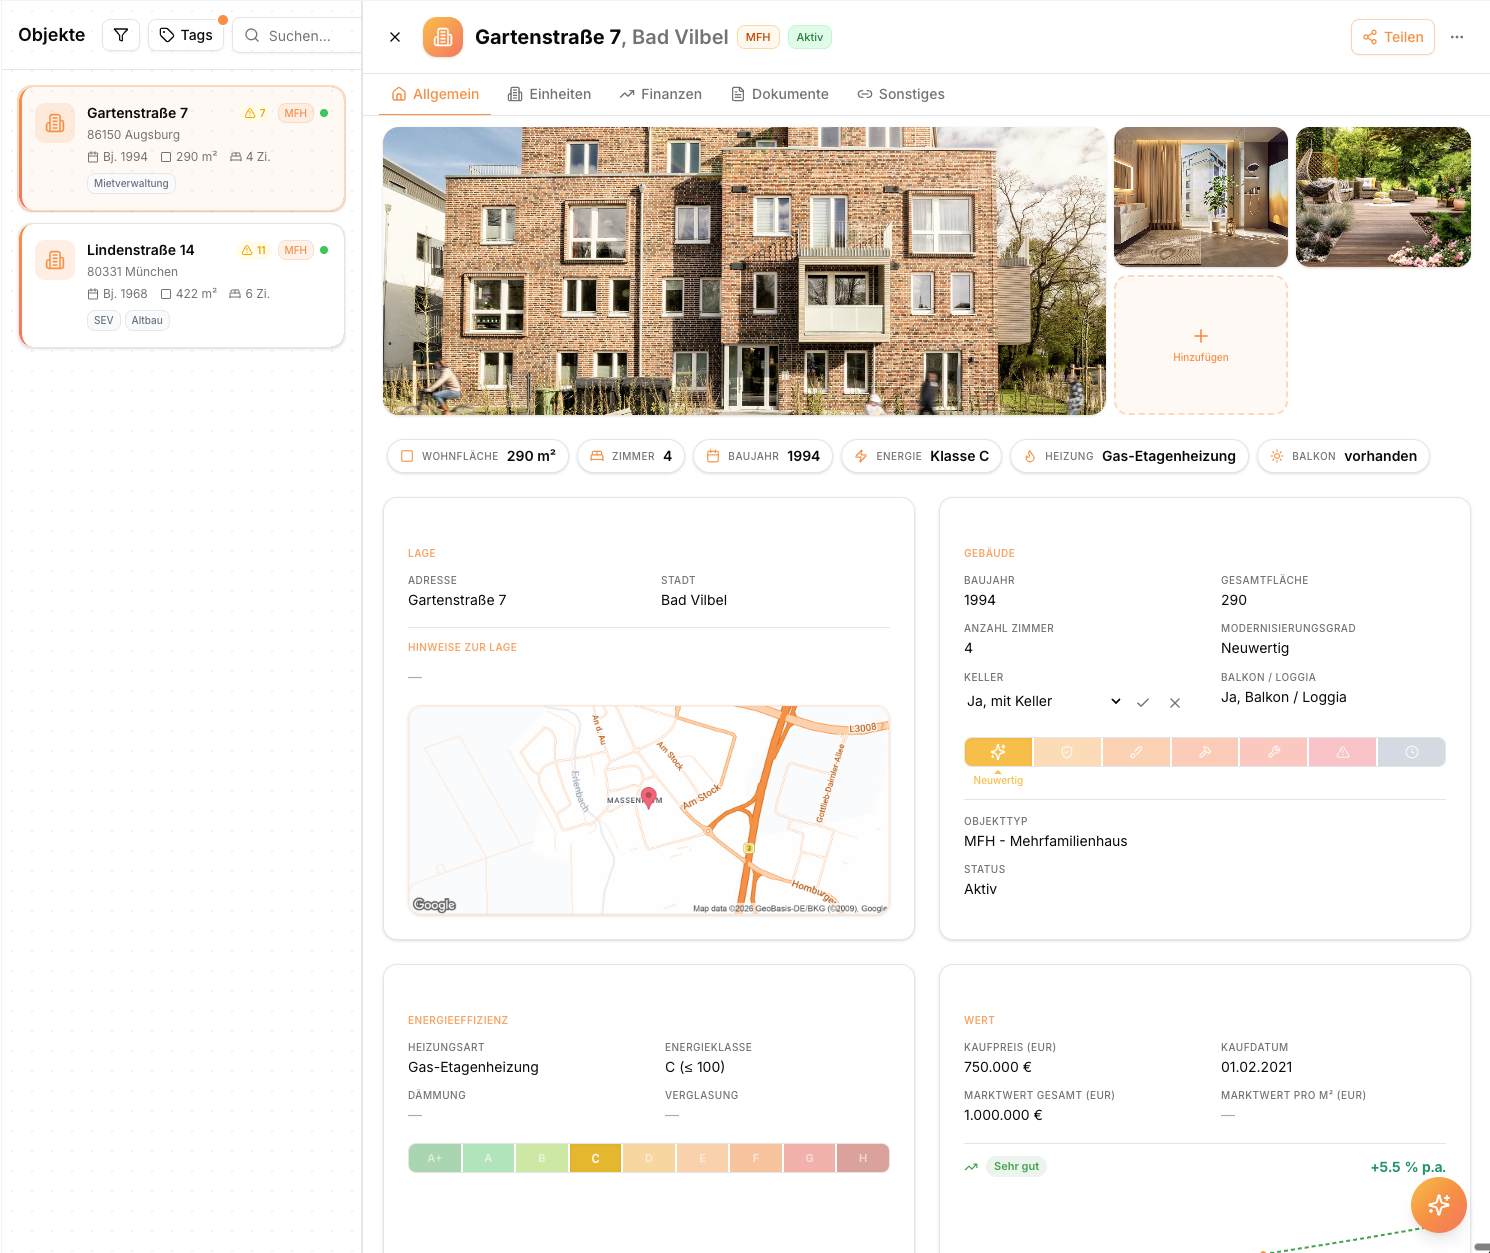The width and height of the screenshot is (1490, 1253).
Task: Open the main brick building photo
Action: pyautogui.click(x=744, y=271)
